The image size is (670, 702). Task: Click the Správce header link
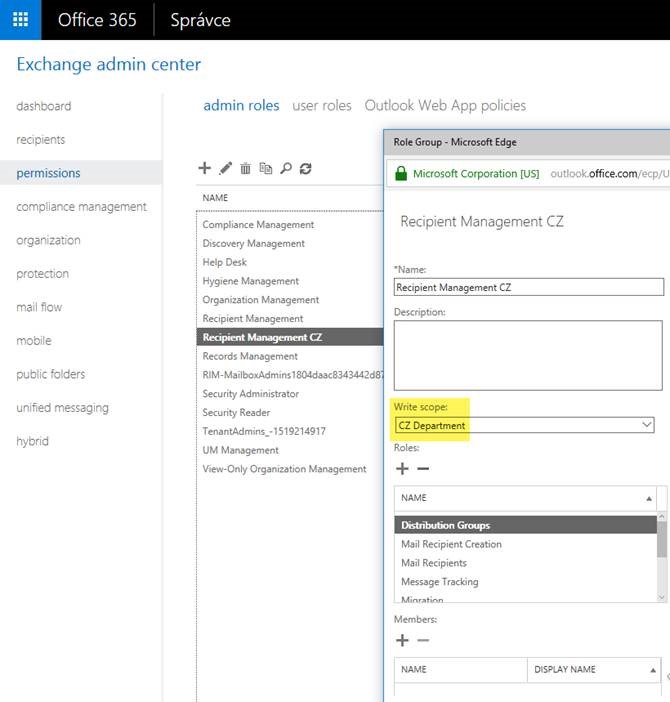click(x=201, y=21)
